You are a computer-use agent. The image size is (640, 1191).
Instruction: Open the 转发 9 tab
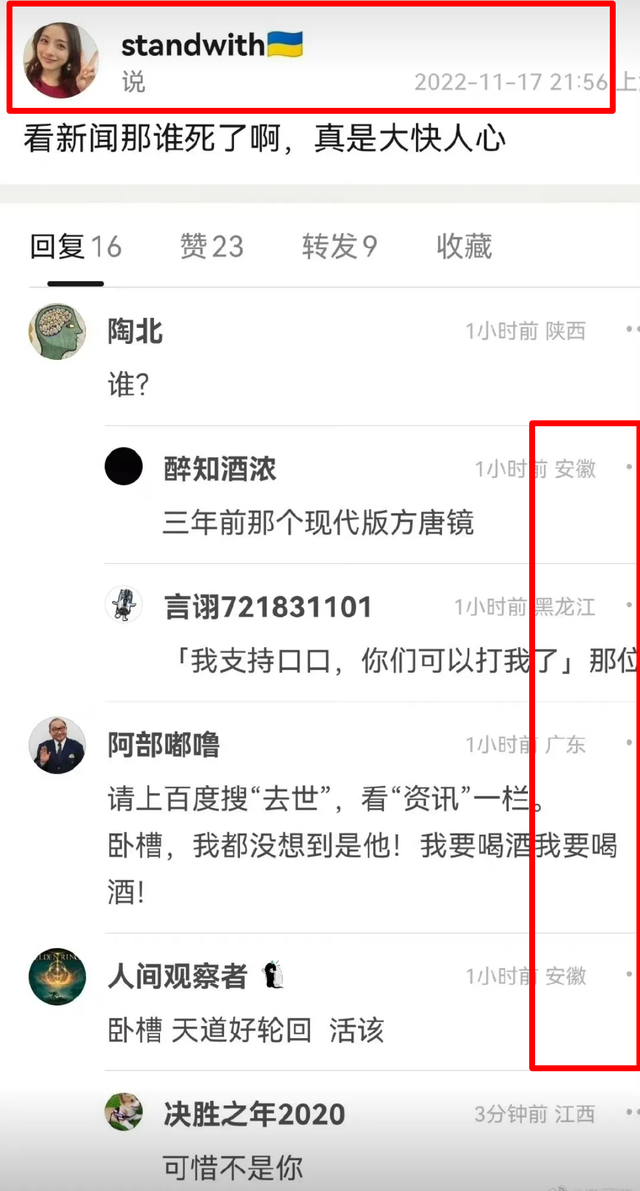pos(339,247)
